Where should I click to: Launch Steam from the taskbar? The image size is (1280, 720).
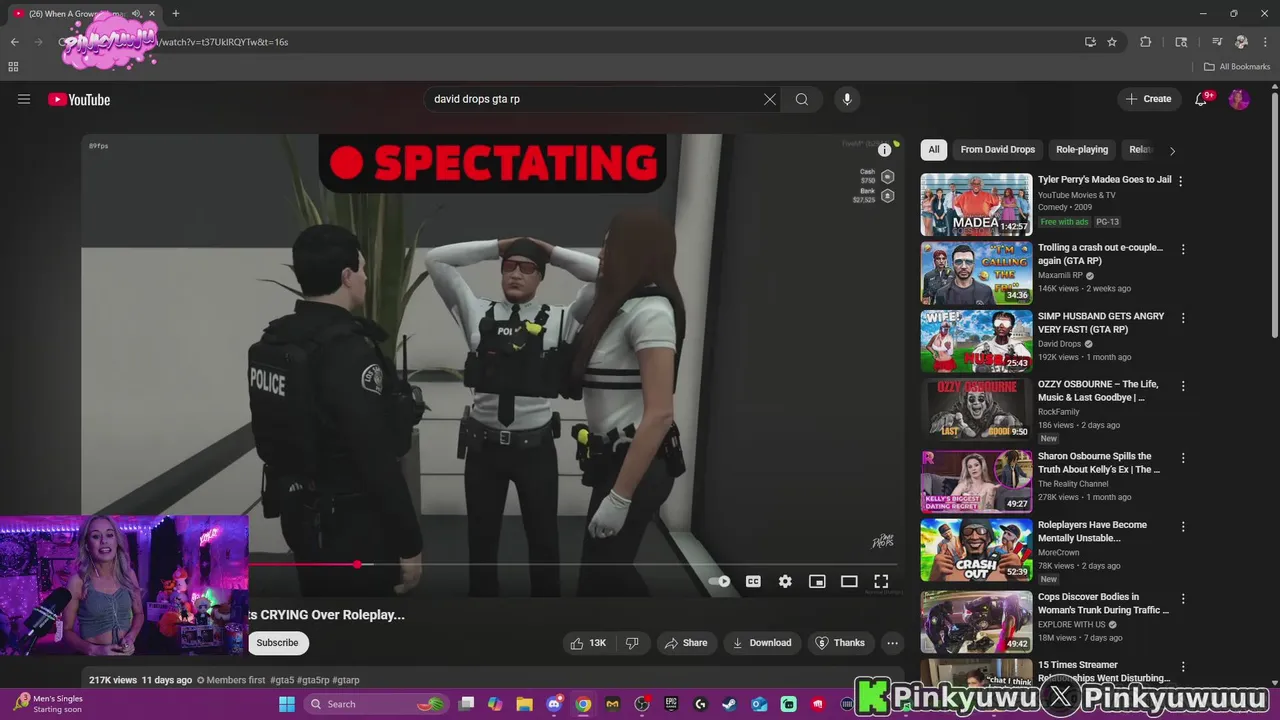729,704
